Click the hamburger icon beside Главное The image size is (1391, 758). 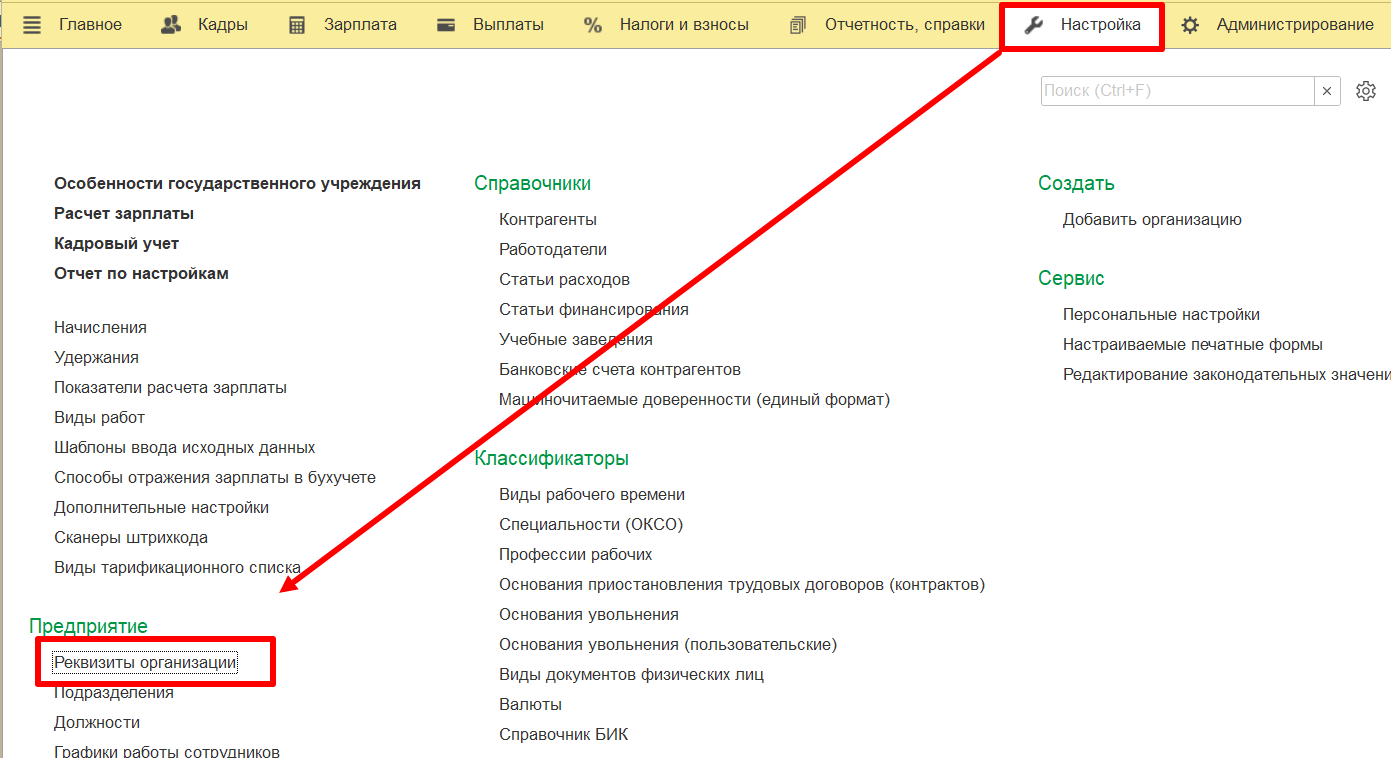coord(32,25)
